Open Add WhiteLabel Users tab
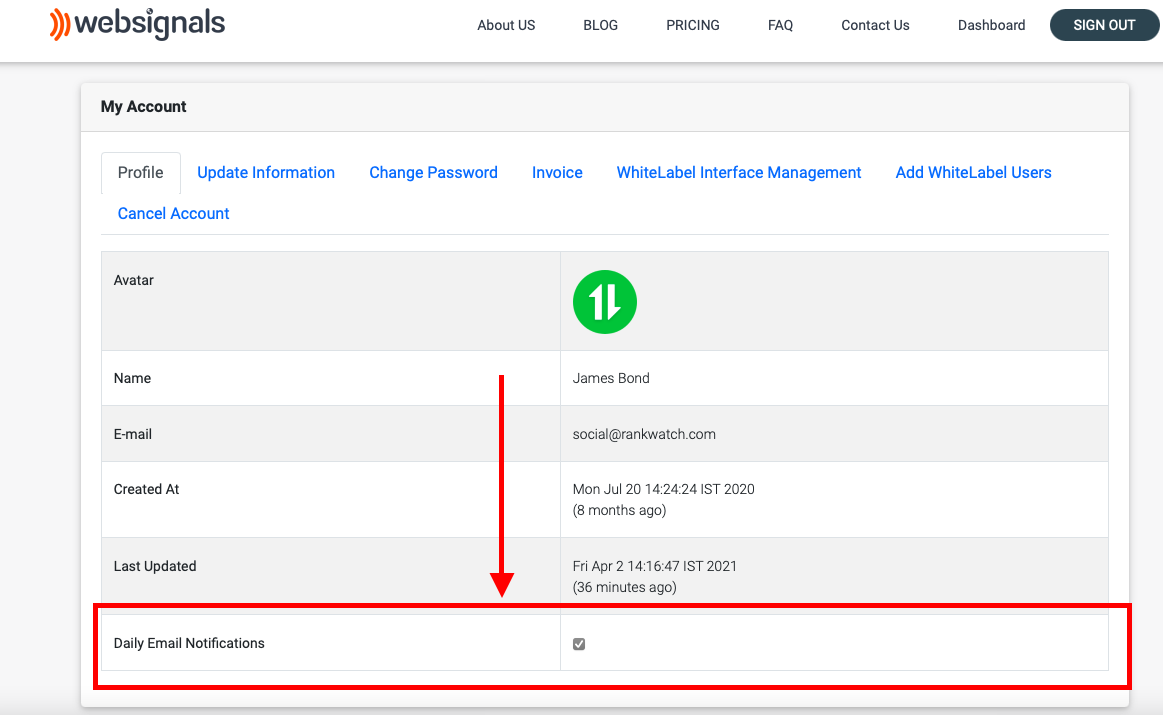 point(973,173)
